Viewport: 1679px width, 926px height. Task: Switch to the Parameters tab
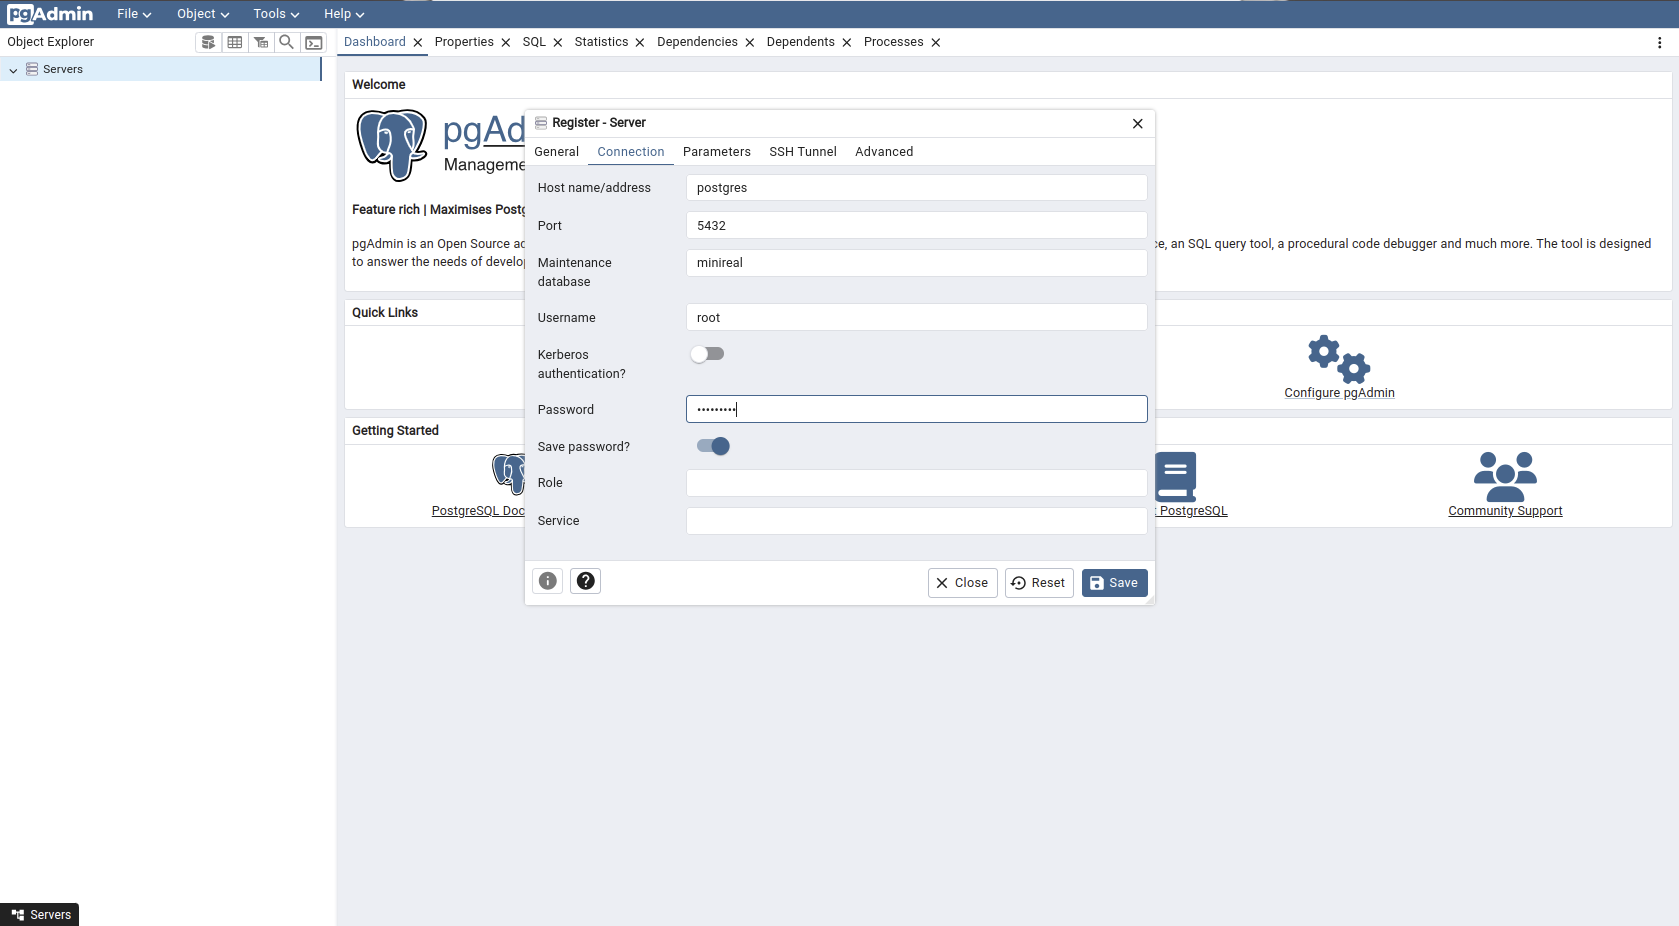tap(717, 152)
